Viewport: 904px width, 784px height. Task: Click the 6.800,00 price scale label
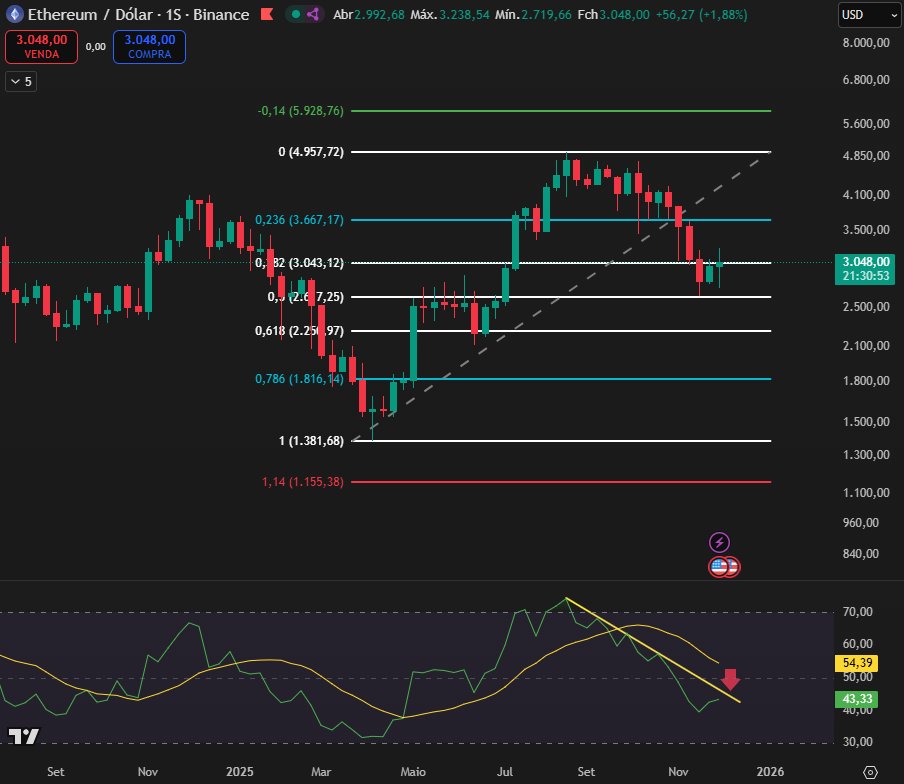tap(866, 80)
